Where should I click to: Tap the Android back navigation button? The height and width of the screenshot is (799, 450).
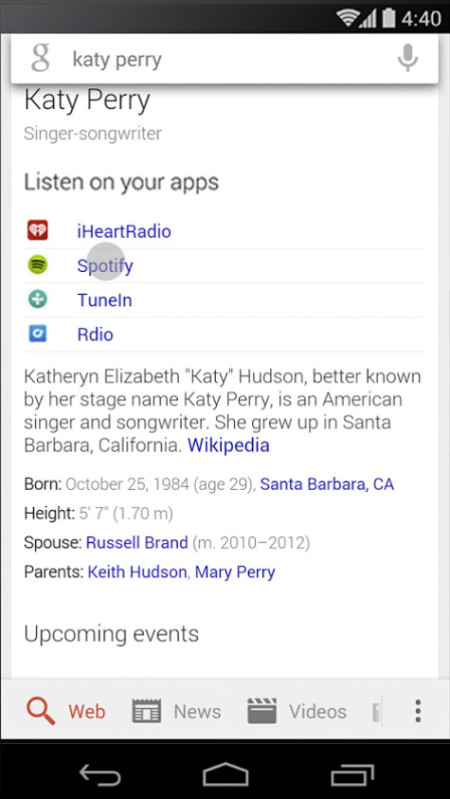(x=100, y=776)
